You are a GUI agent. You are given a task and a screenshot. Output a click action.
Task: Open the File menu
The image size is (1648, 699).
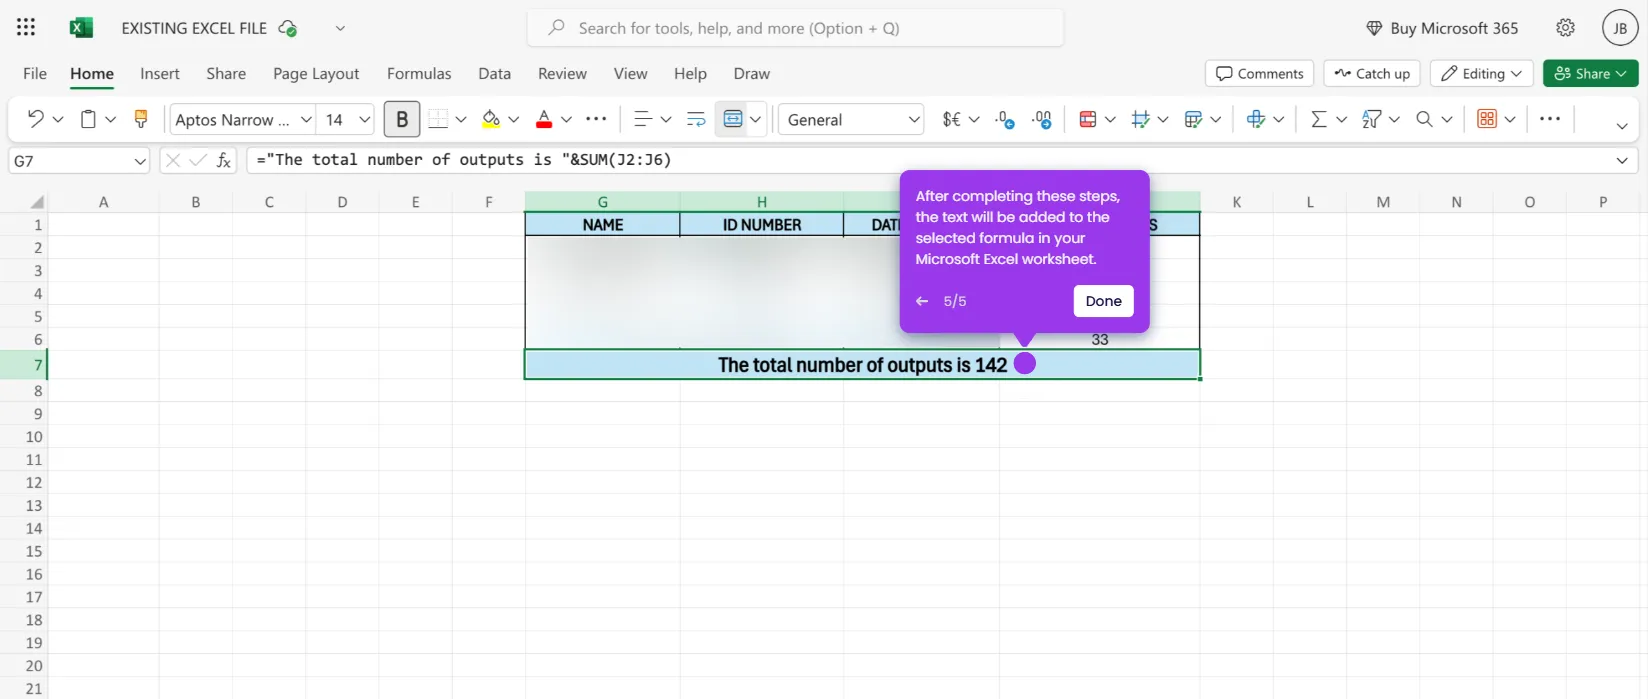point(35,73)
